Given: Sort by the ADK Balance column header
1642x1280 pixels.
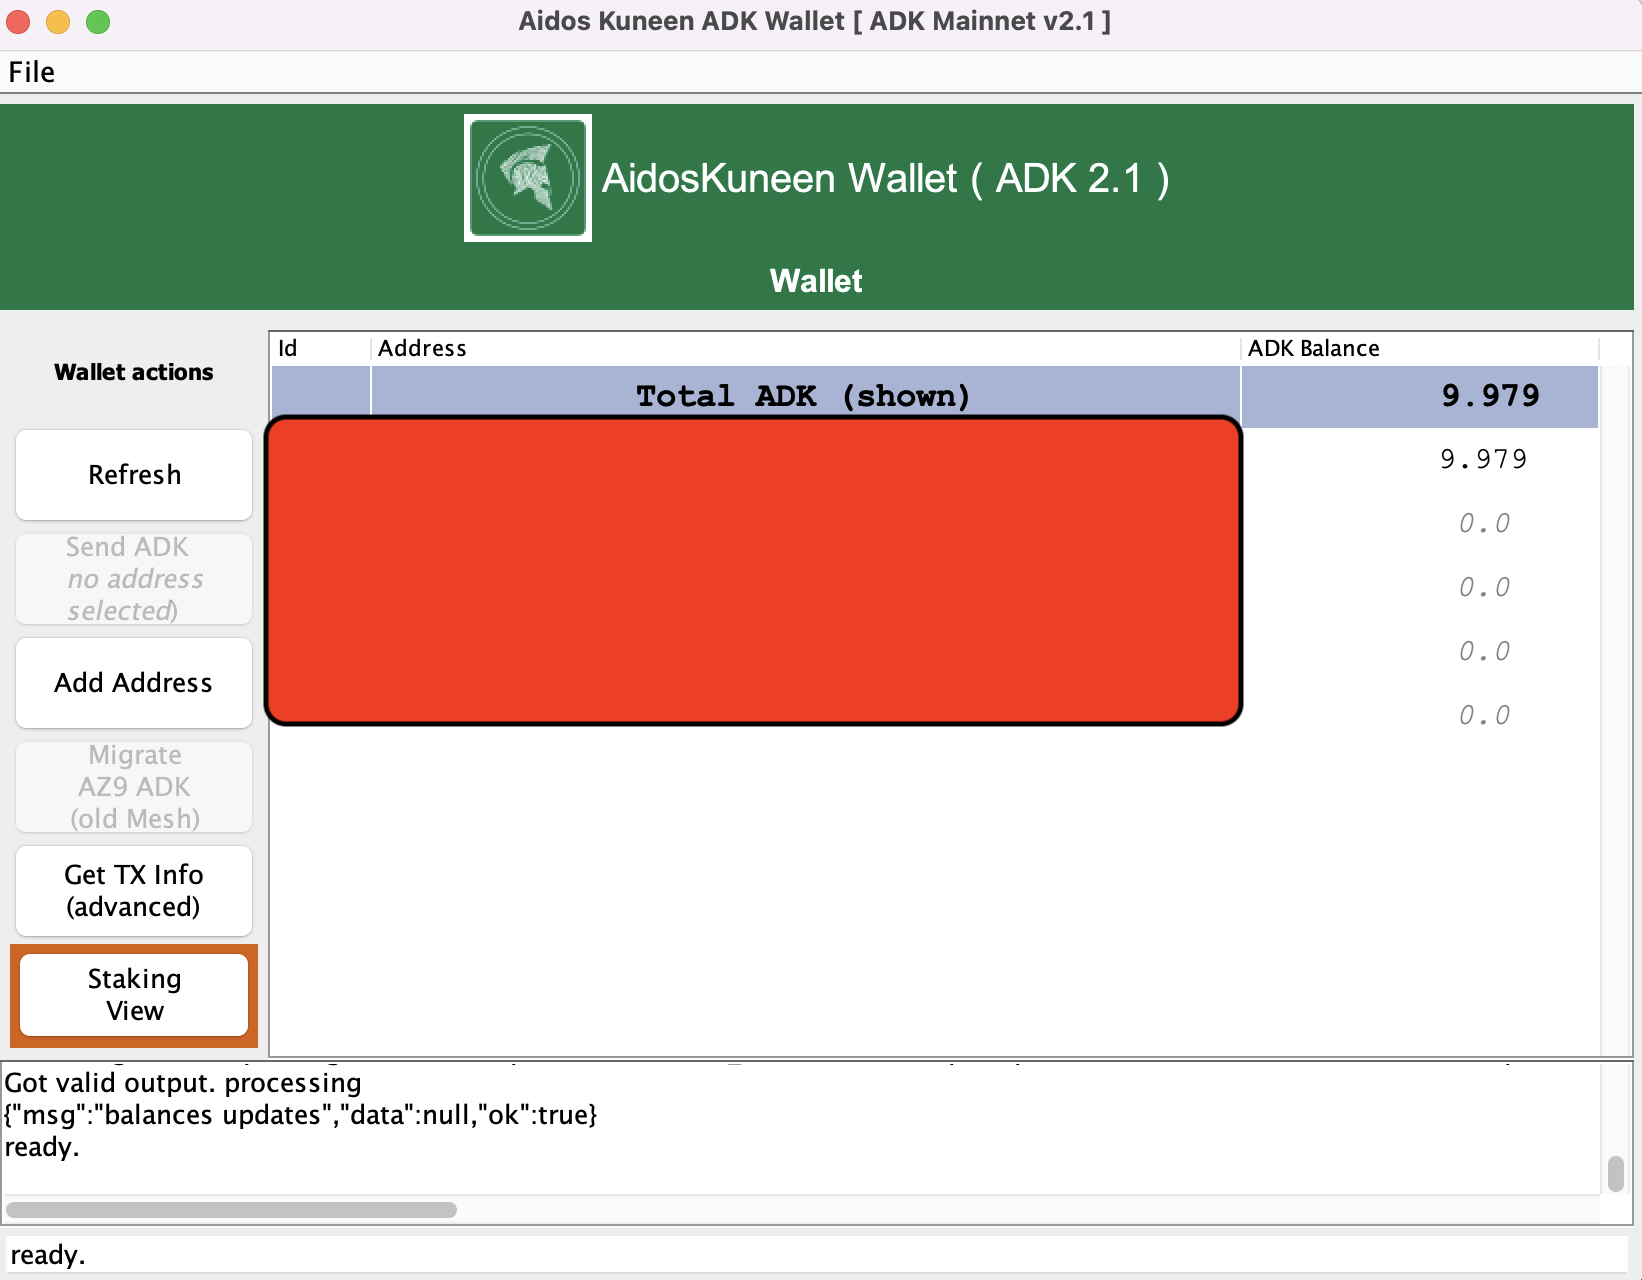Looking at the screenshot, I should pos(1420,348).
